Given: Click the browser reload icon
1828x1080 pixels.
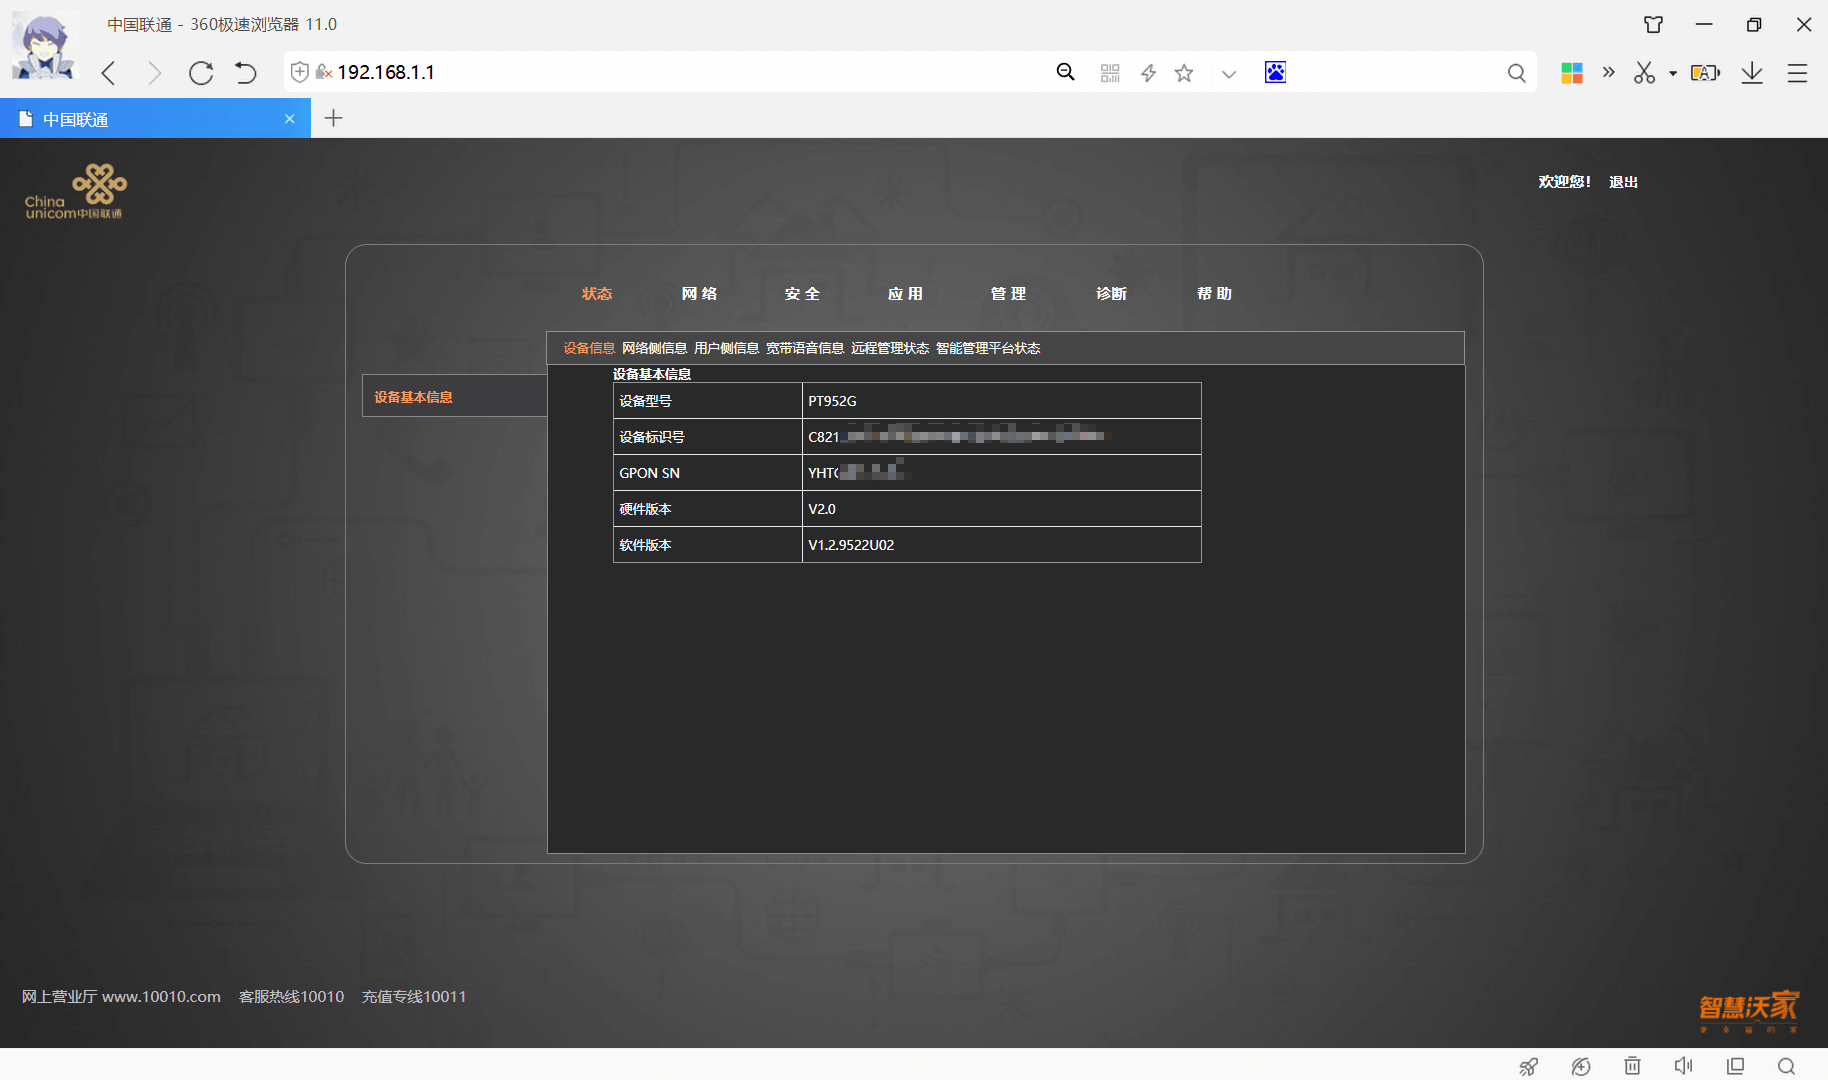Looking at the screenshot, I should [x=201, y=73].
